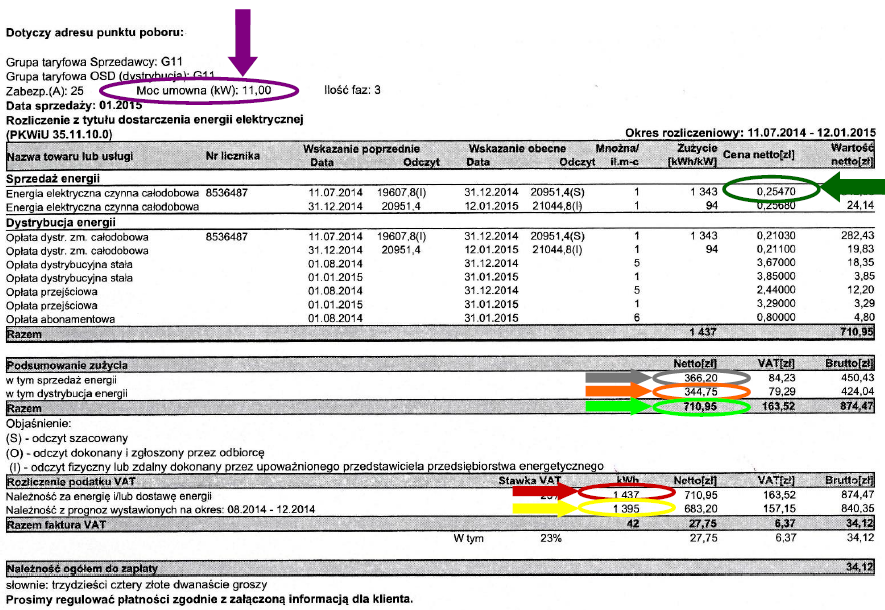Click the meter number 8536487 under Sprzedaż energii
The height and width of the screenshot is (610, 885).
point(226,192)
